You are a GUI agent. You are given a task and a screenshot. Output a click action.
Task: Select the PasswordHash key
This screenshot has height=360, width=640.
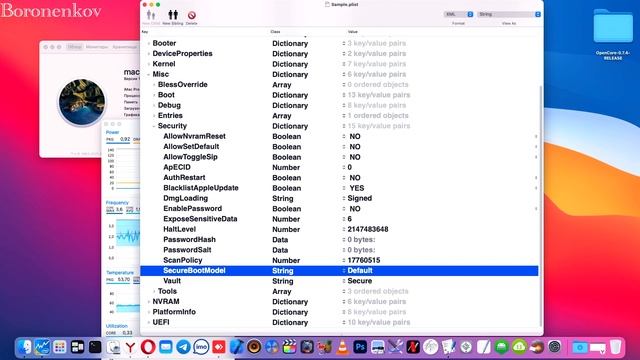tap(189, 240)
